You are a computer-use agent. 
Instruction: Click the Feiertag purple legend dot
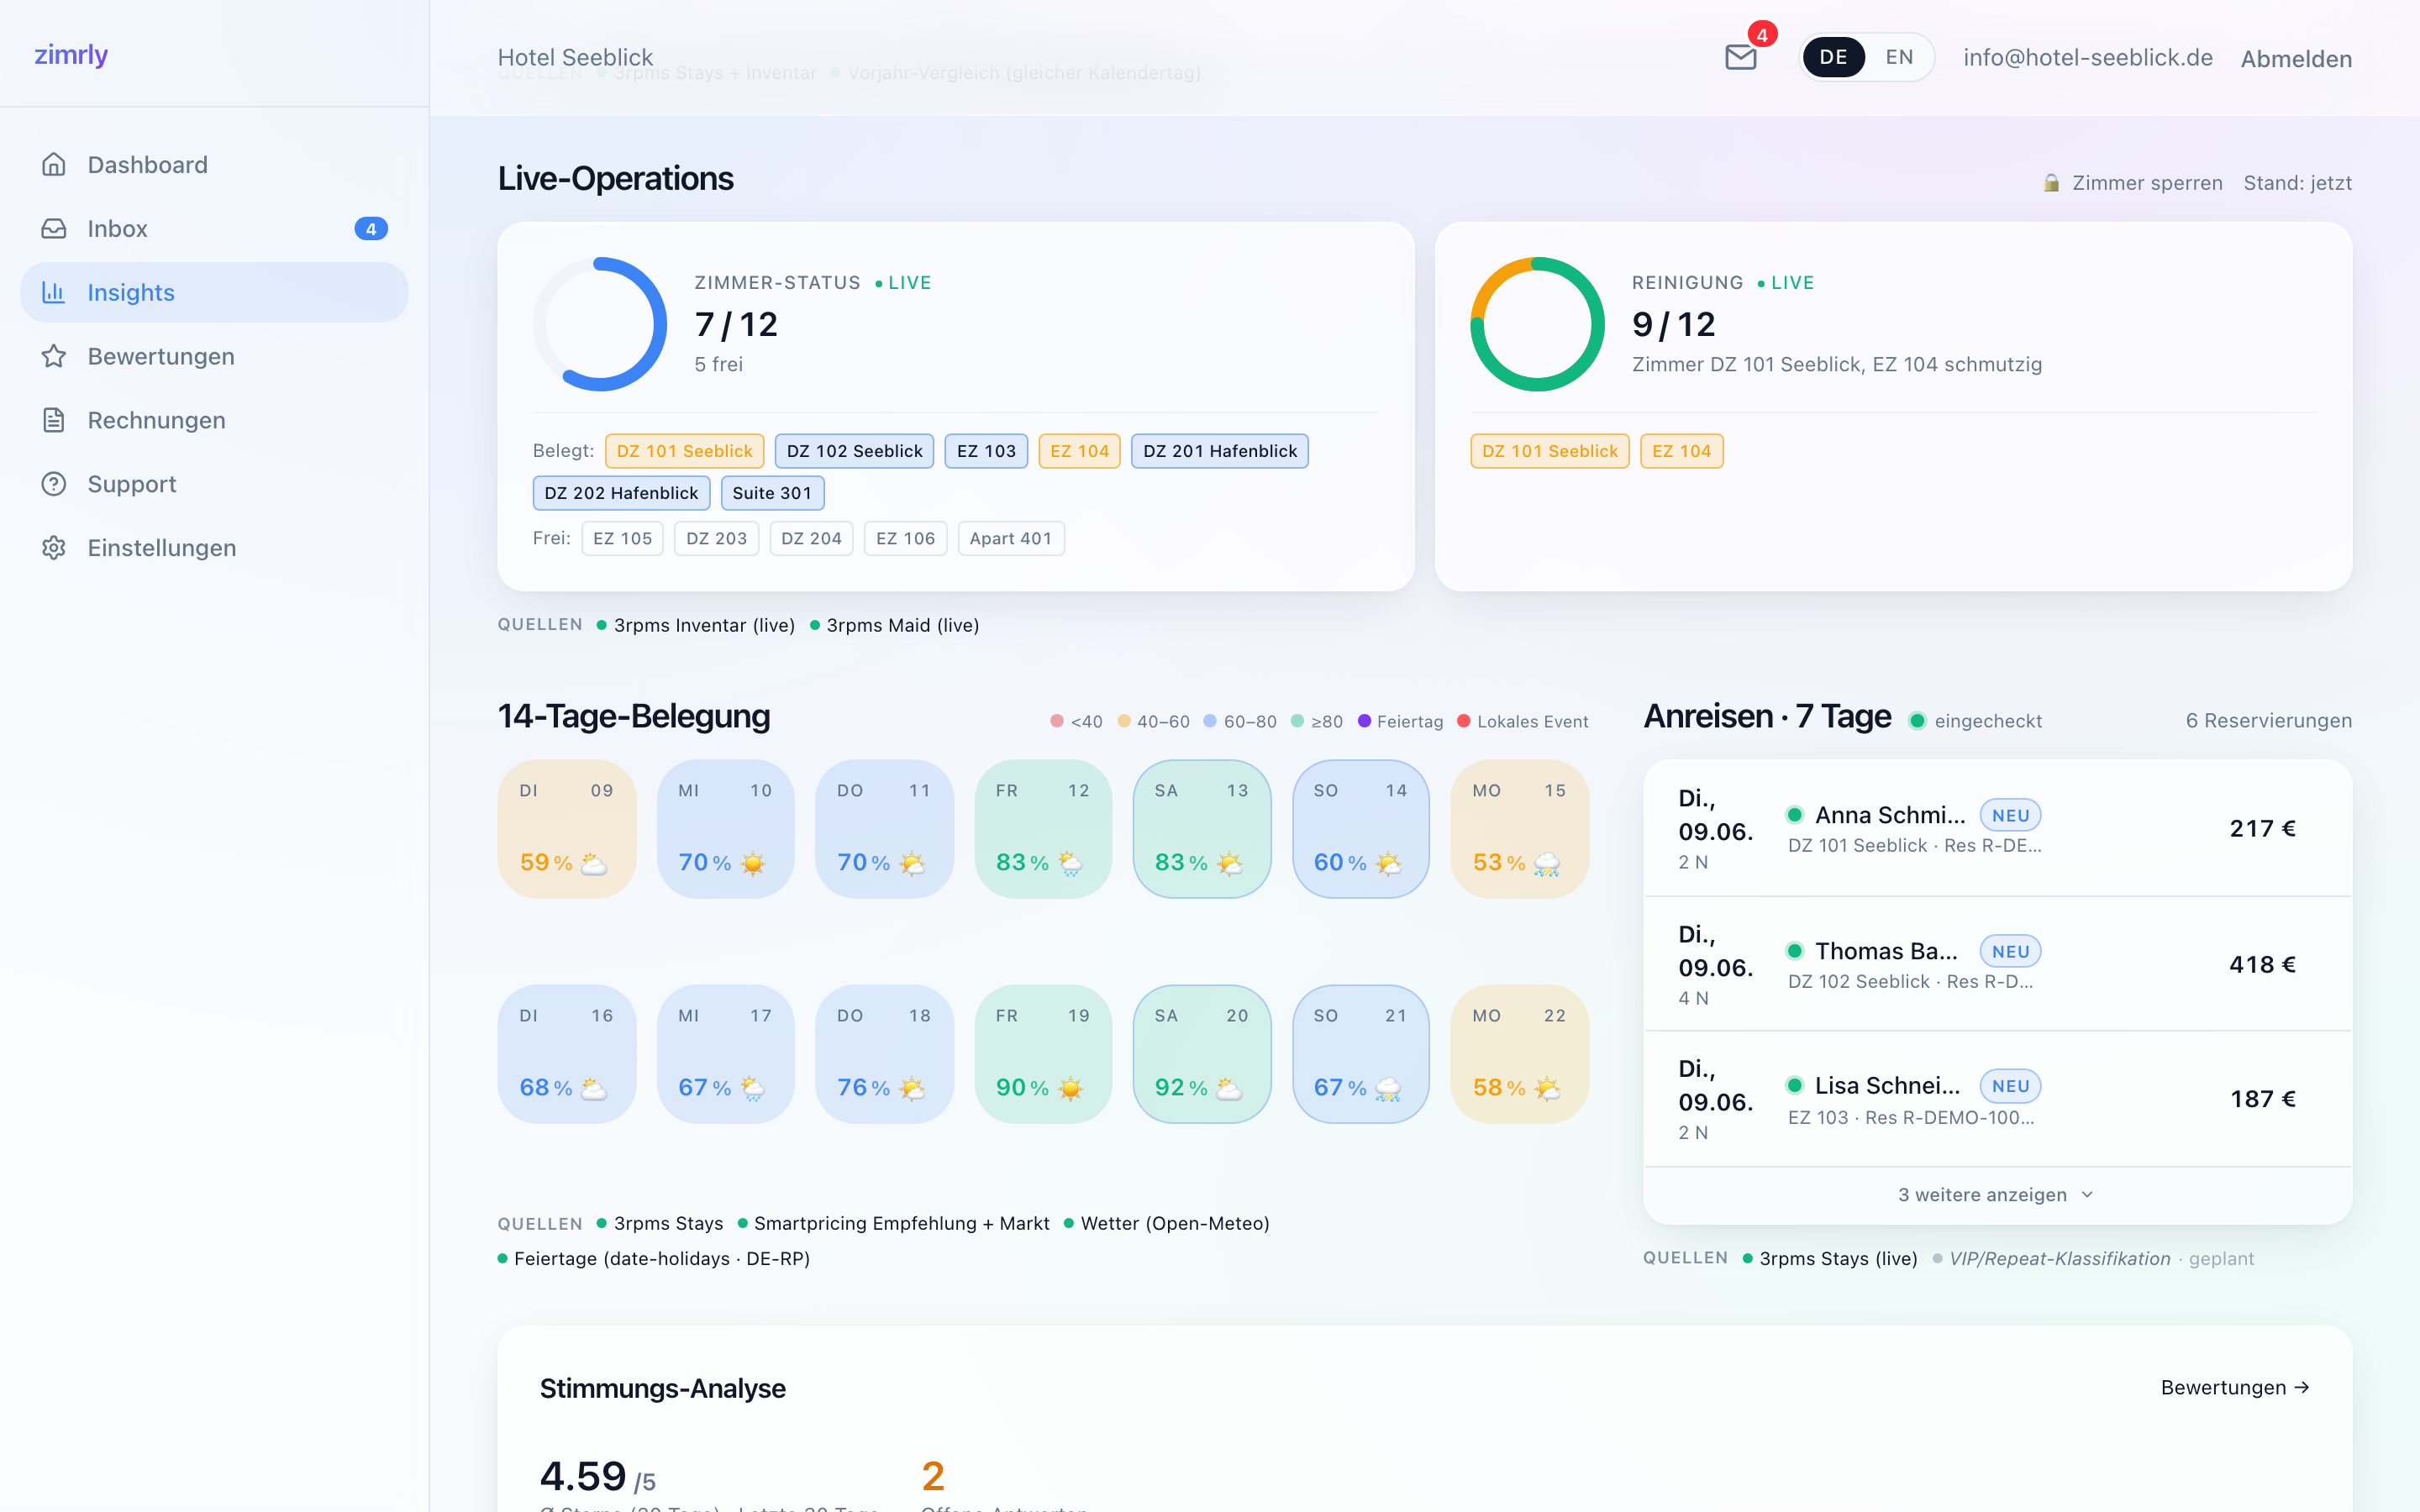1364,721
